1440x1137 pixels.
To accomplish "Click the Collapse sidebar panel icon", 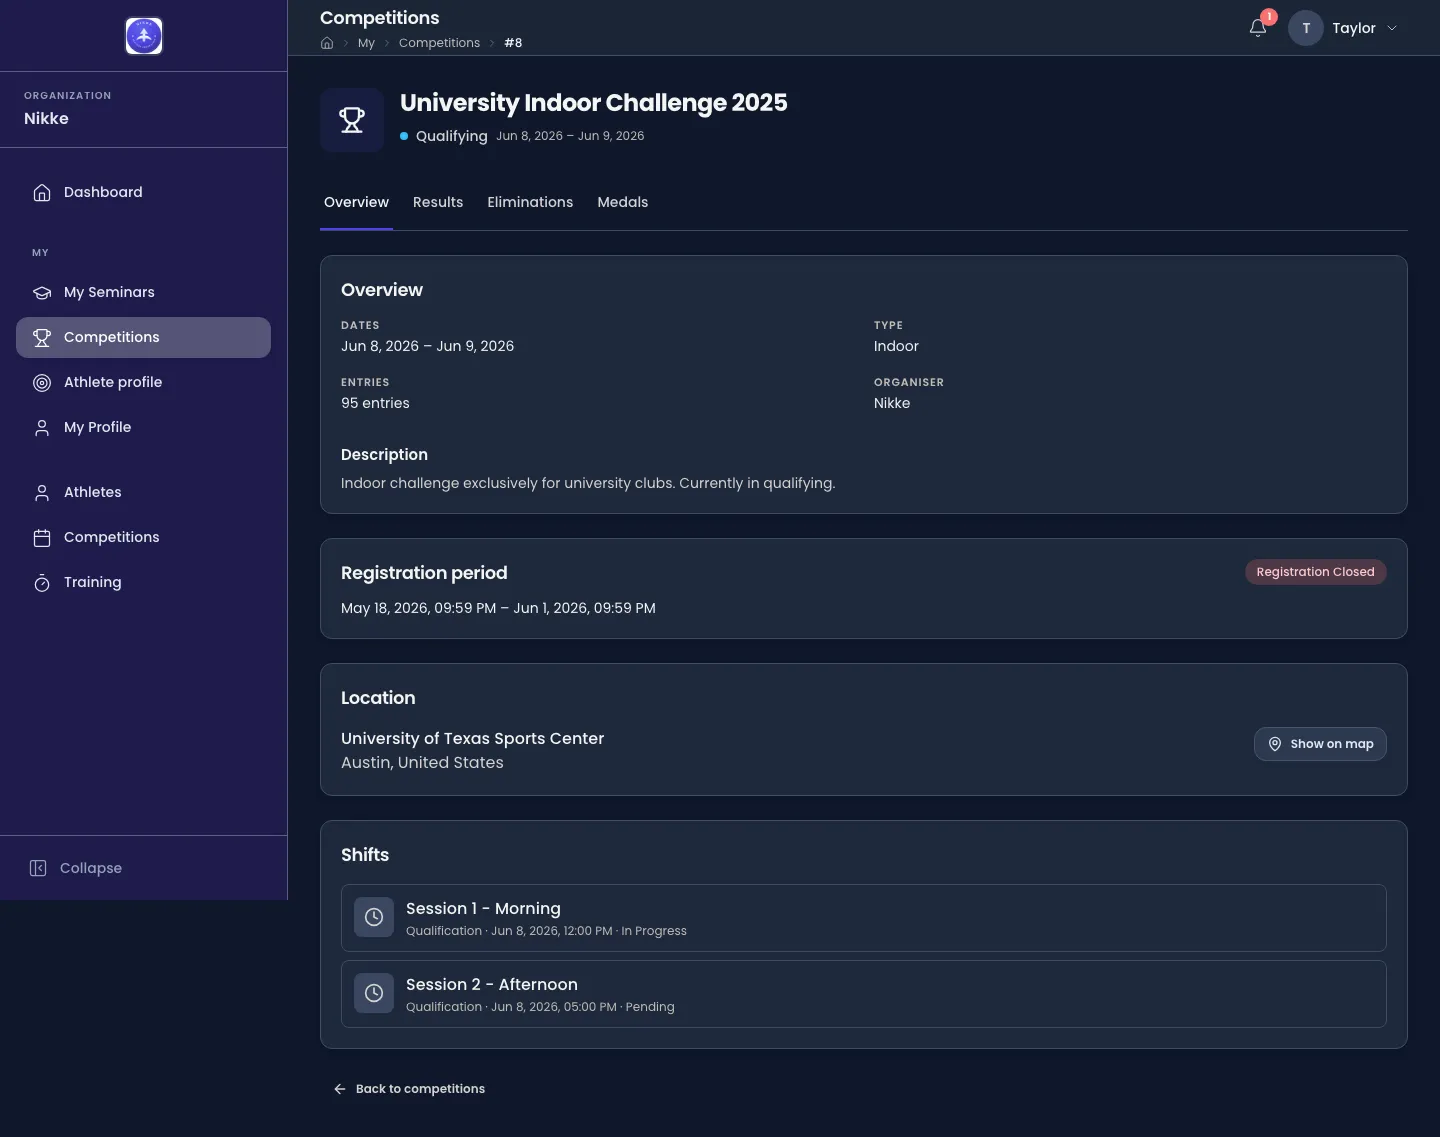I will click(x=38, y=868).
